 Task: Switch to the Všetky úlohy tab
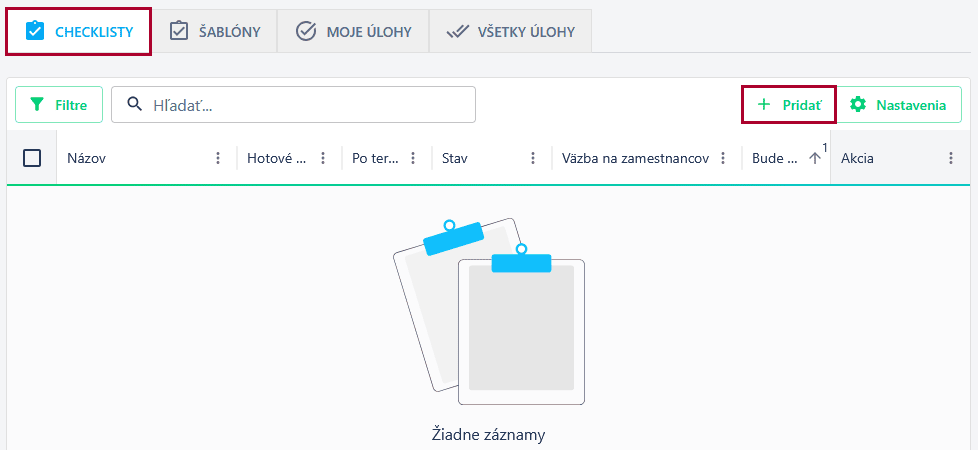coord(510,31)
